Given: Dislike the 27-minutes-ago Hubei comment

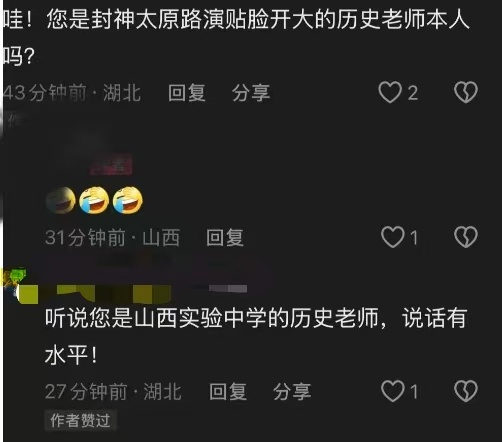Looking at the screenshot, I should [x=466, y=391].
